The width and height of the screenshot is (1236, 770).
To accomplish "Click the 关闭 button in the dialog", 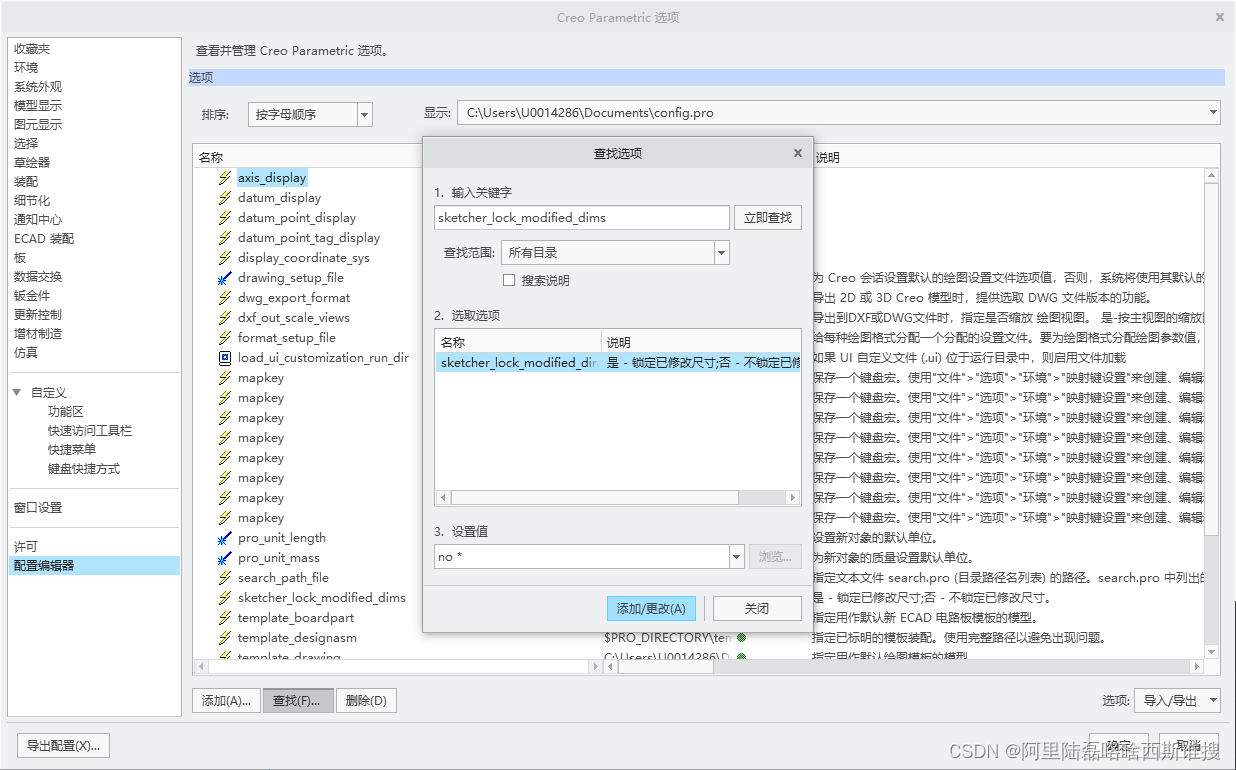I will (757, 608).
